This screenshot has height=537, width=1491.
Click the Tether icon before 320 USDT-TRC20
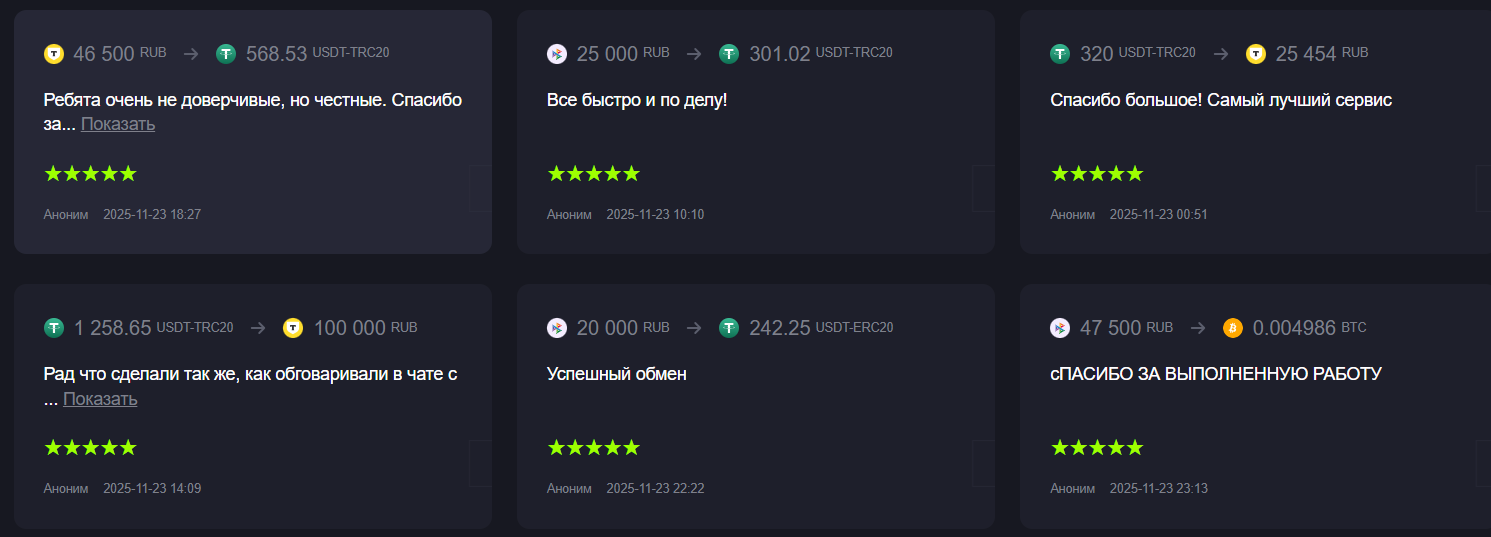coord(1060,54)
